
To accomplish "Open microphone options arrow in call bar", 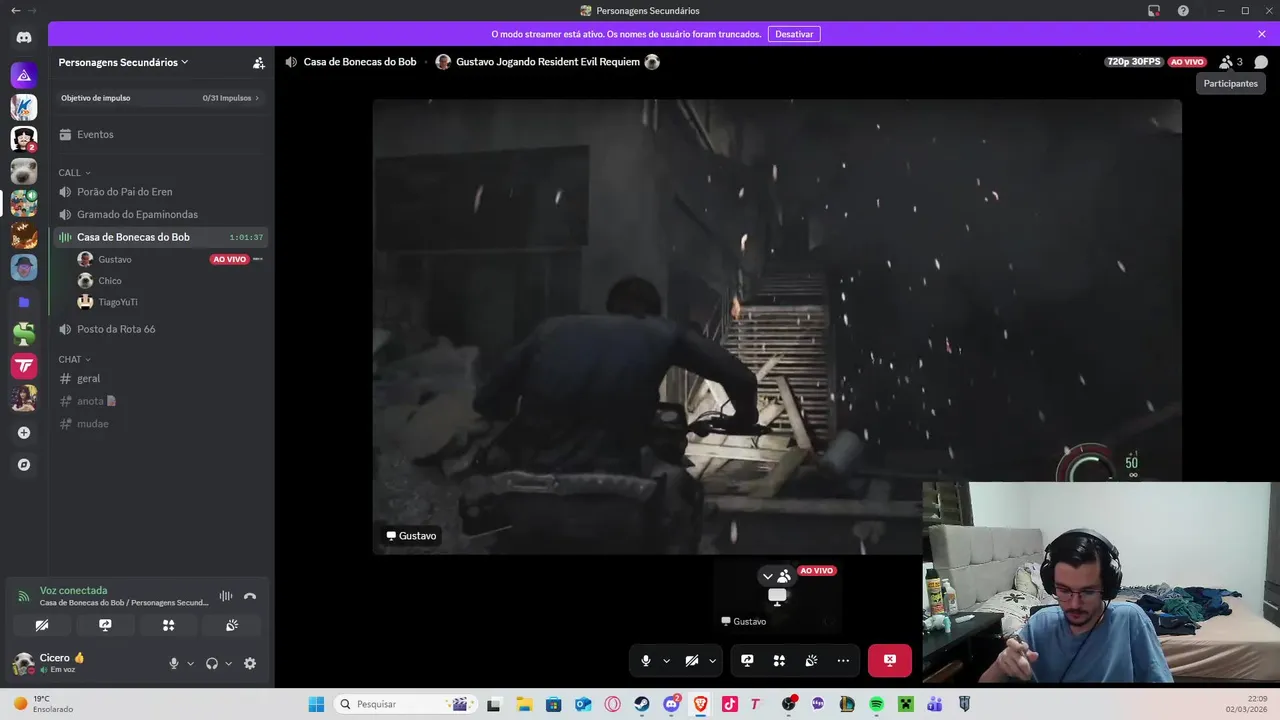I will tap(666, 661).
